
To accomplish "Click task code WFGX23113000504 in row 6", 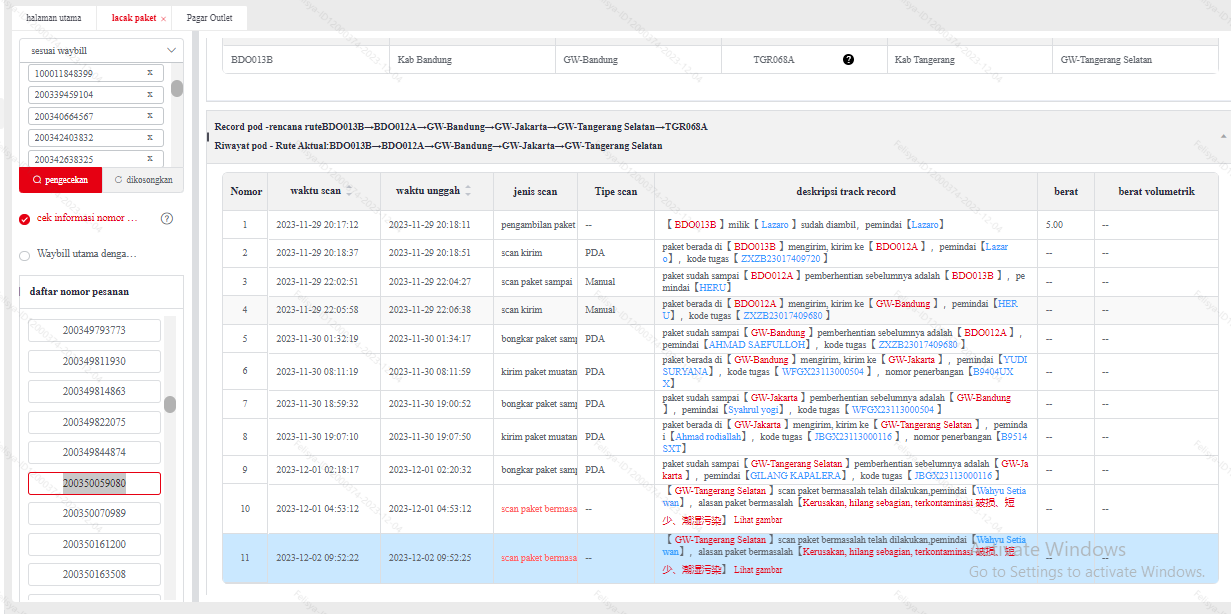I will coord(823,371).
